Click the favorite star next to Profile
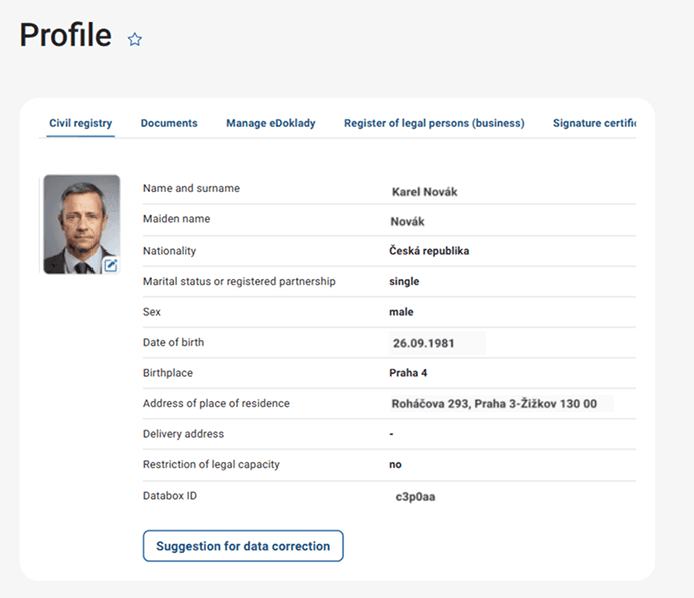This screenshot has height=598, width=694. [135, 39]
